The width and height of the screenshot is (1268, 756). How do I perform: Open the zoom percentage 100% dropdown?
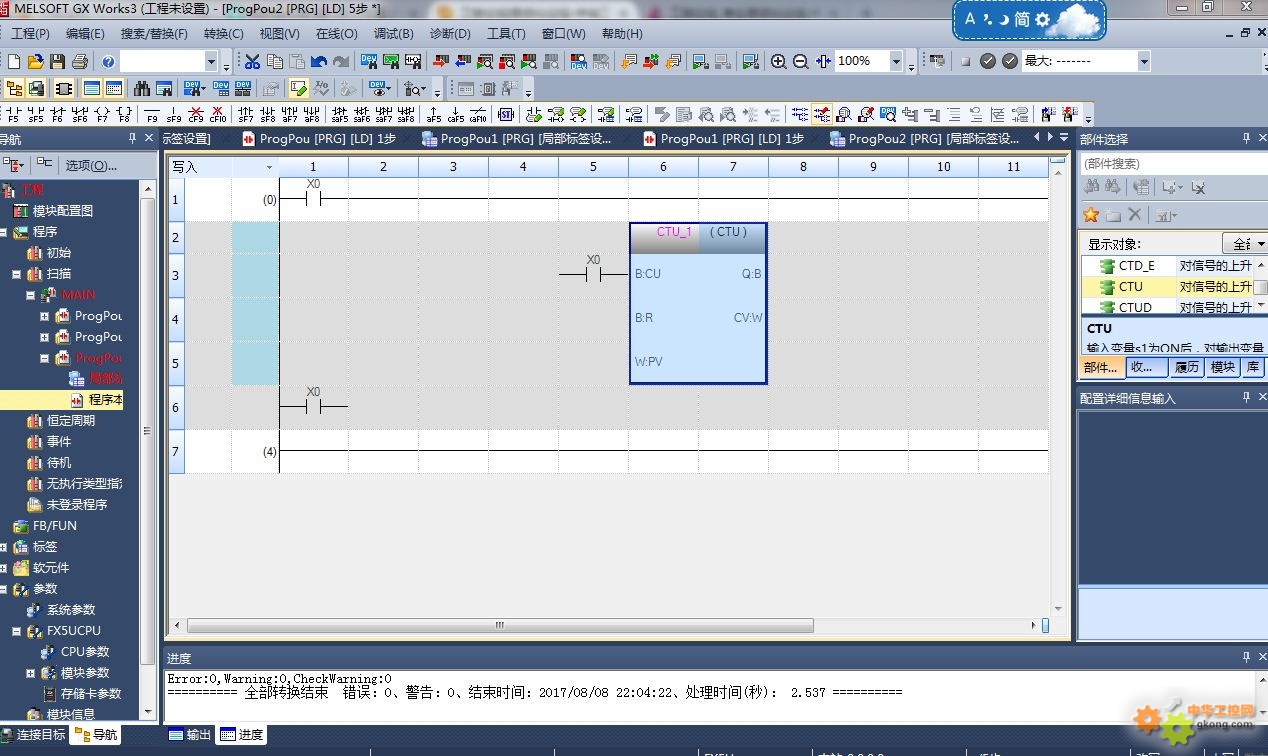[895, 61]
